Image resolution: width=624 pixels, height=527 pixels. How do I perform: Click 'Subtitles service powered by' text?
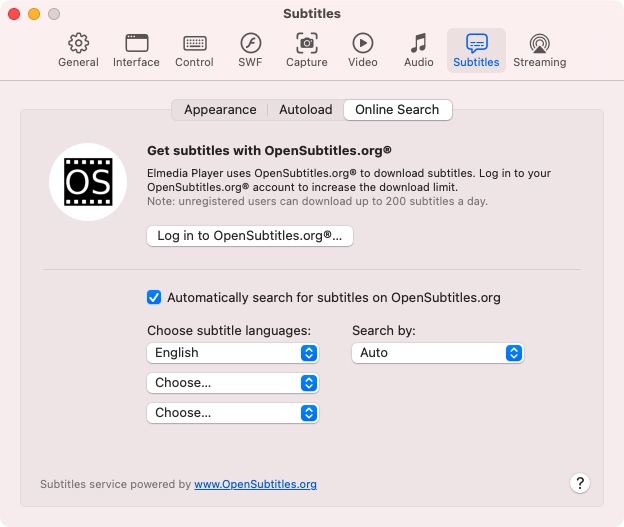click(x=115, y=484)
